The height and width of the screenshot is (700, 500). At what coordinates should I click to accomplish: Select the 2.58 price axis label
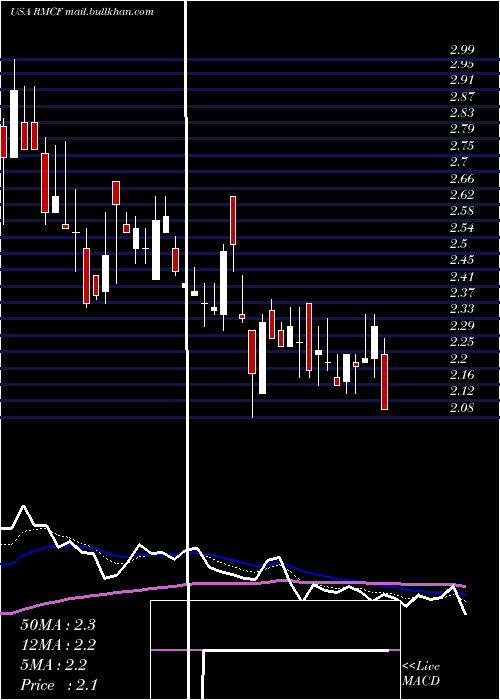pos(462,211)
